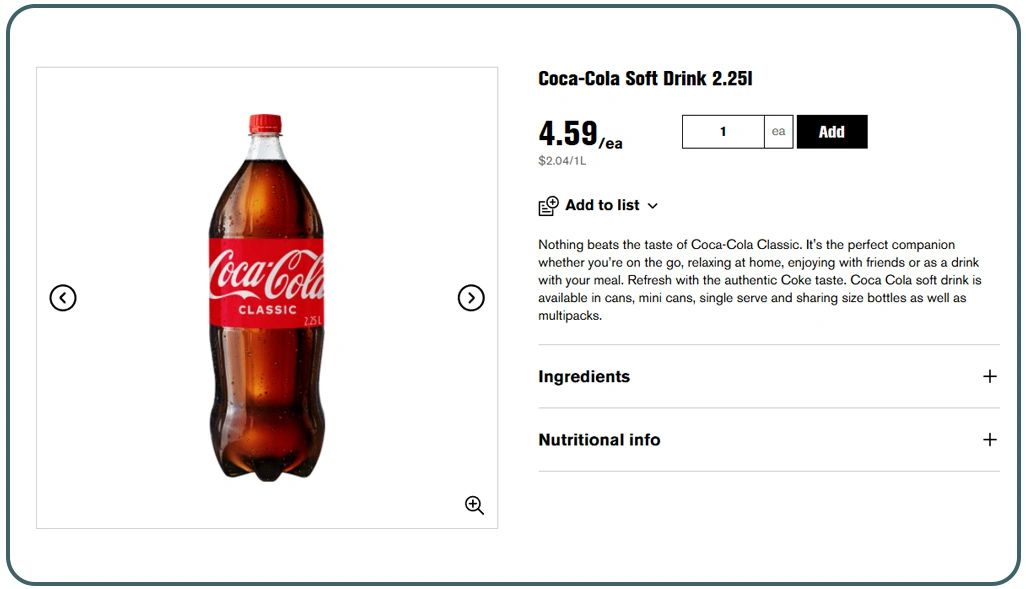This screenshot has height=589, width=1026.
Task: Click the Coca-Cola bottle thumbnail image
Action: [266, 297]
